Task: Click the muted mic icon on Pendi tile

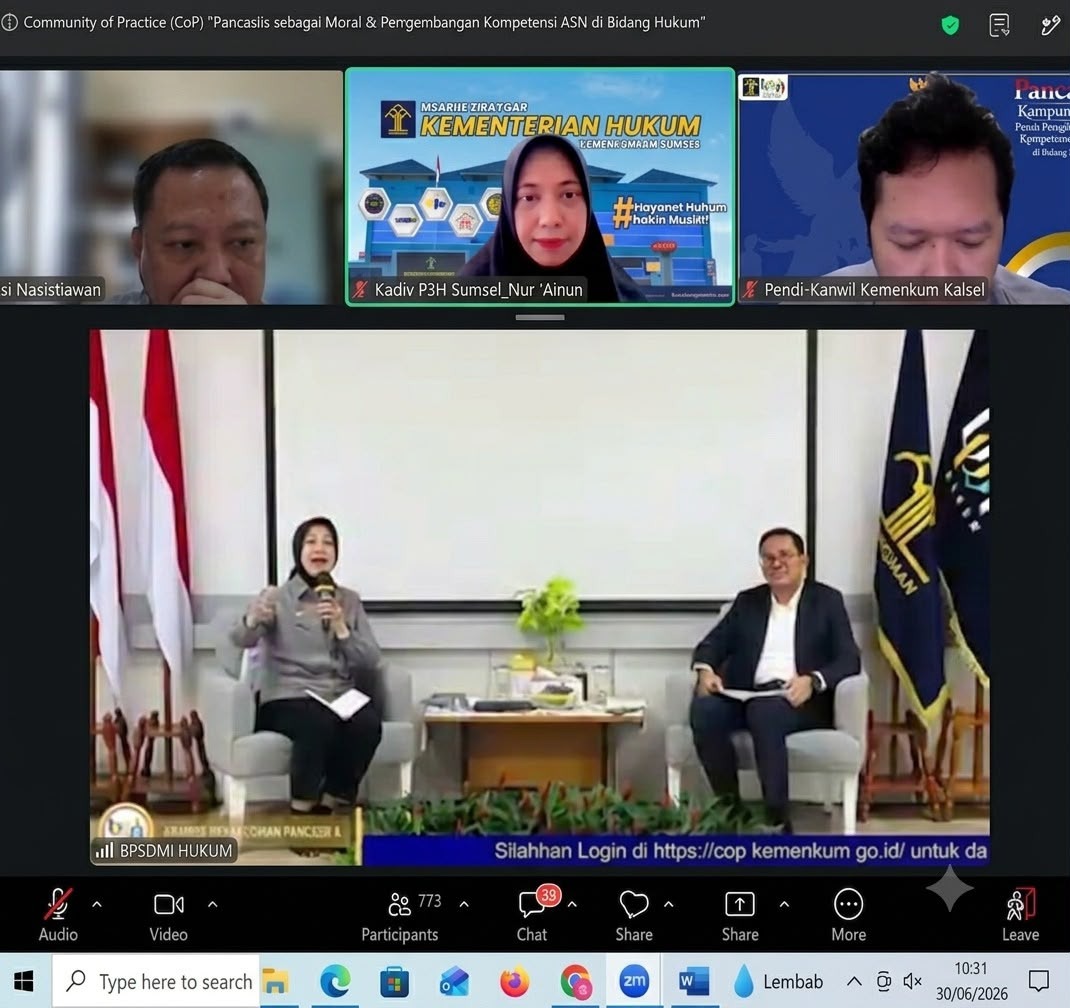Action: (x=750, y=289)
